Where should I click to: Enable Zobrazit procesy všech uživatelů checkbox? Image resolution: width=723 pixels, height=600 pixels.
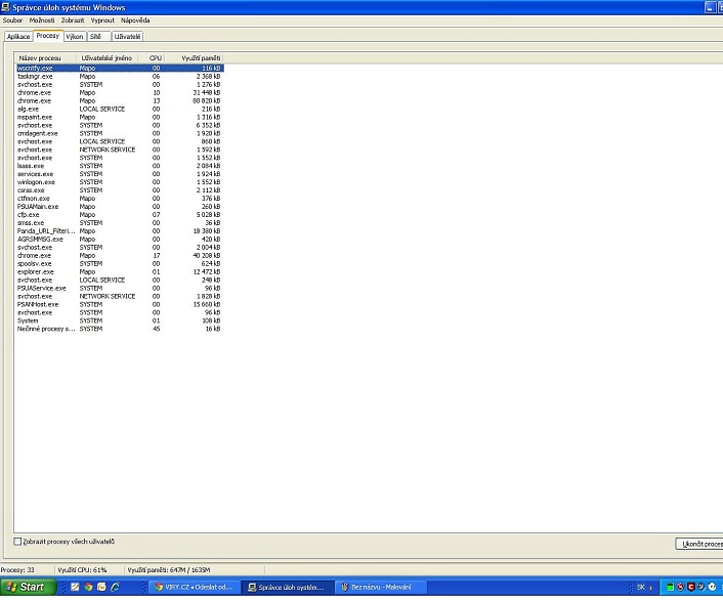tap(18, 542)
